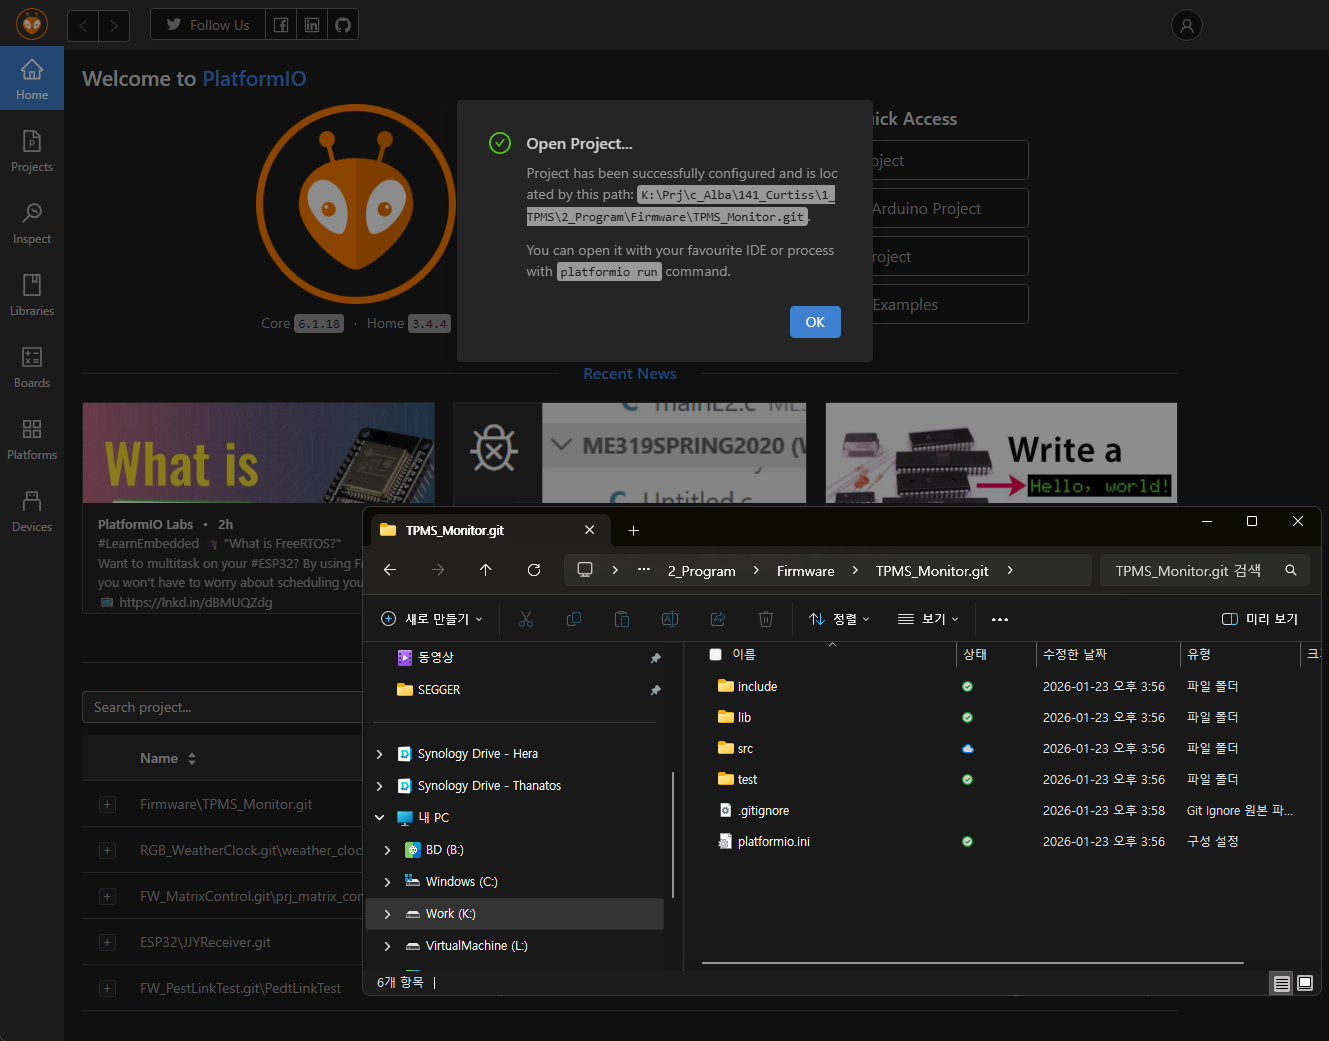Open Libraries in PlatformIO sidebar
1329x1041 pixels.
32,295
